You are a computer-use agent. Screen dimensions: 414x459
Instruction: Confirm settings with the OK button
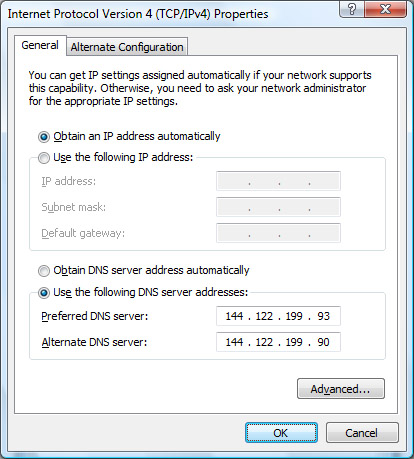(x=281, y=433)
